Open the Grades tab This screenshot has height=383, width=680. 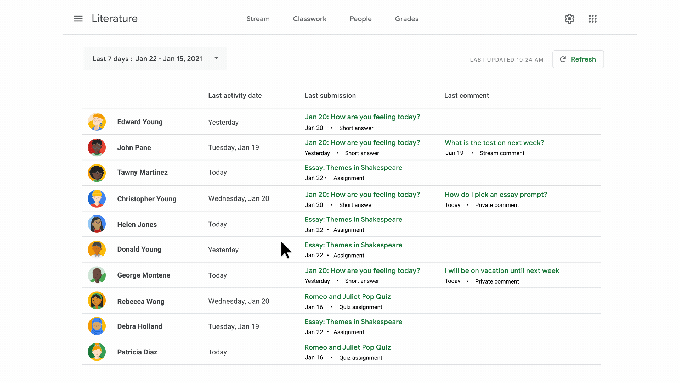tap(406, 19)
